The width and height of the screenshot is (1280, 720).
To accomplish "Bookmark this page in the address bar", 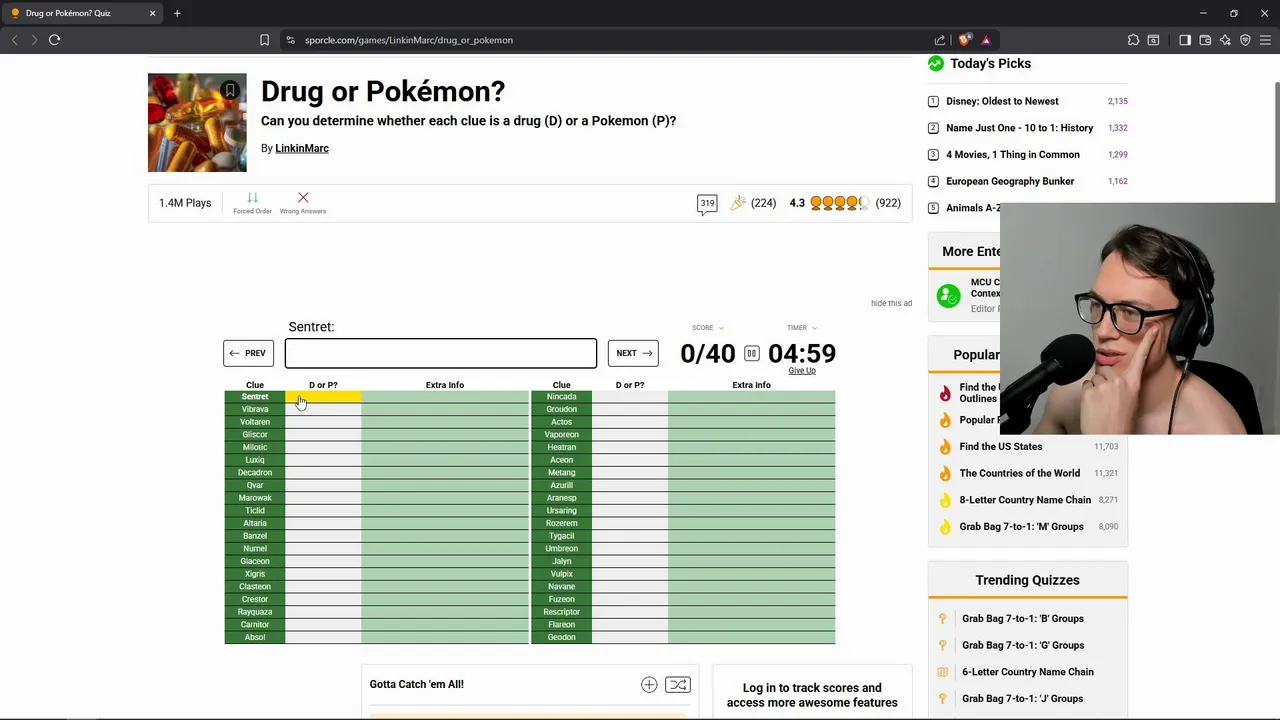I will 264,40.
